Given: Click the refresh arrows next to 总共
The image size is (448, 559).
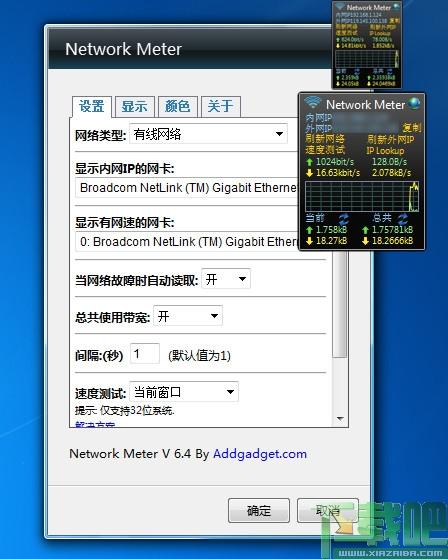Looking at the screenshot, I should pyautogui.click(x=403, y=218).
